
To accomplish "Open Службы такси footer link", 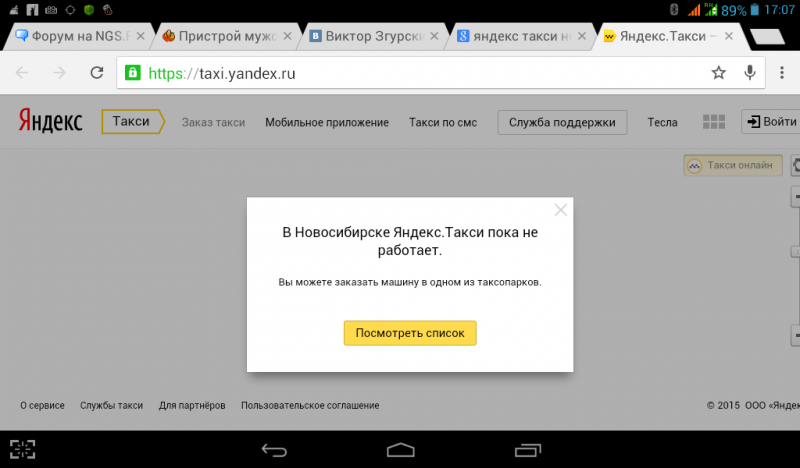I will click(x=111, y=405).
